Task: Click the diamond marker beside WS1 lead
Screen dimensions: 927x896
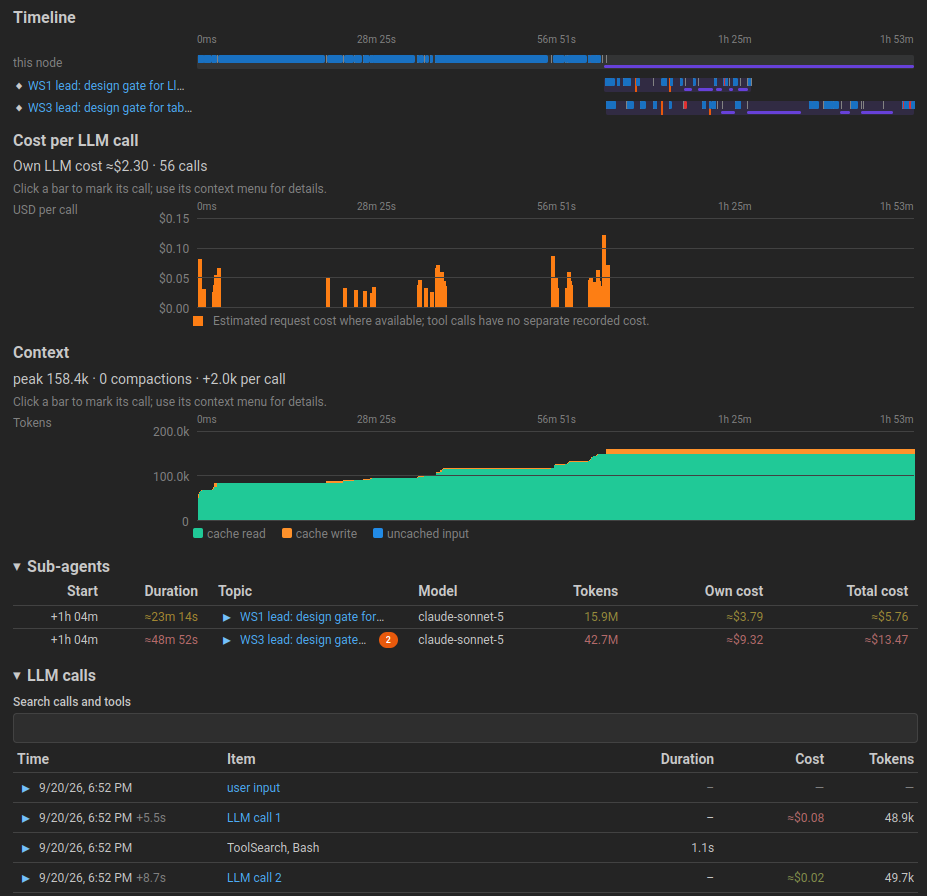Action: [19, 86]
